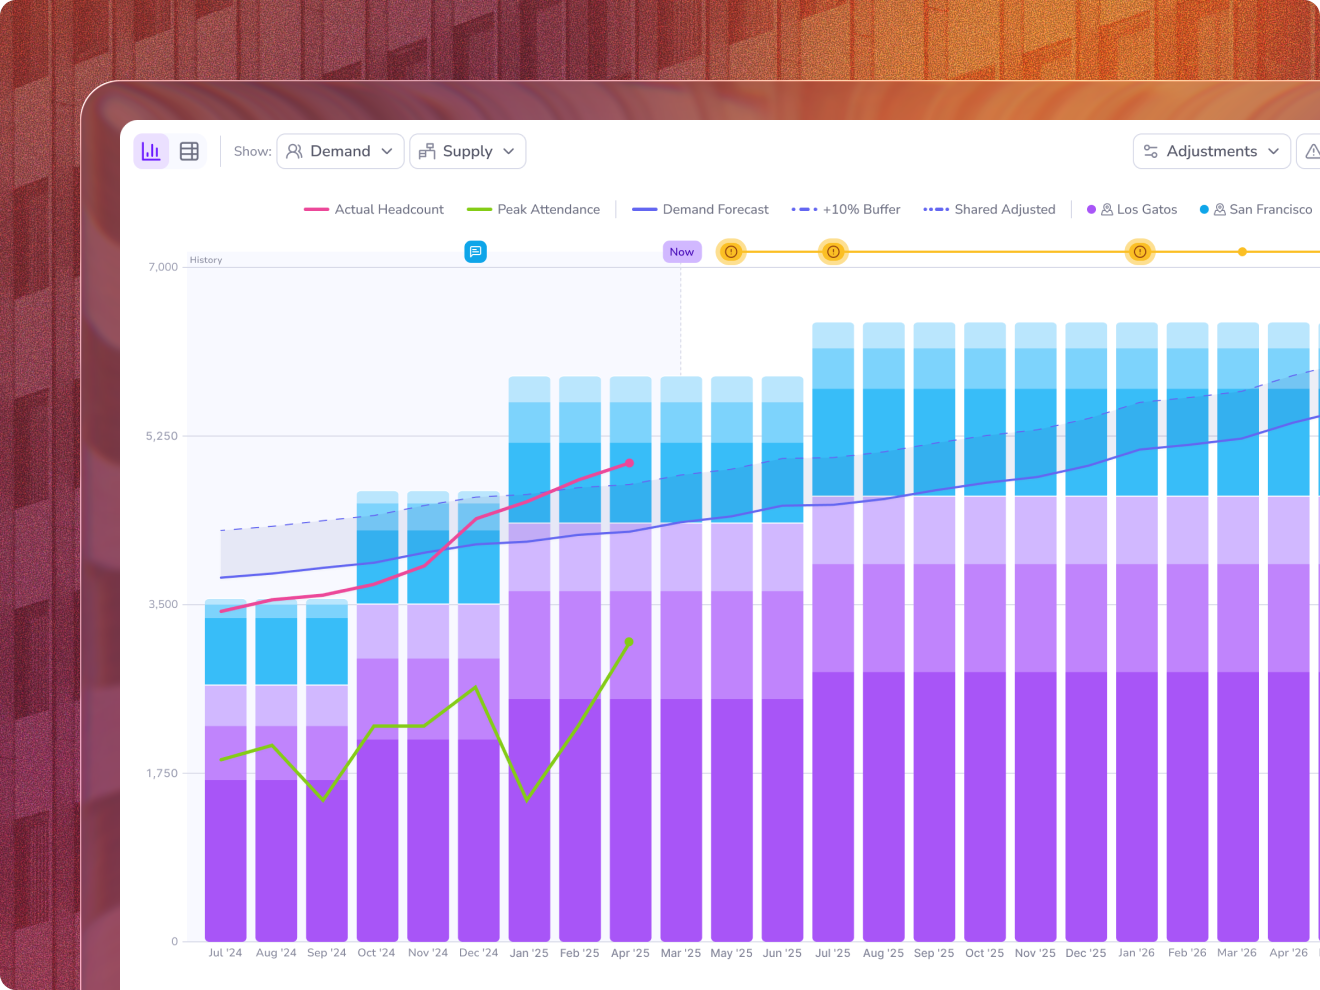Click the Jan '25 axis label
Screen dimensions: 1320x990
[x=529, y=953]
